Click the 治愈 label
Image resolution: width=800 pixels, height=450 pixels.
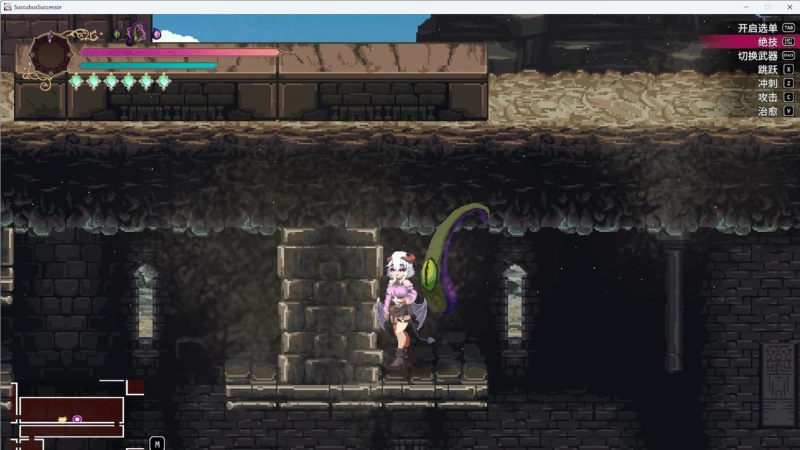[767, 111]
